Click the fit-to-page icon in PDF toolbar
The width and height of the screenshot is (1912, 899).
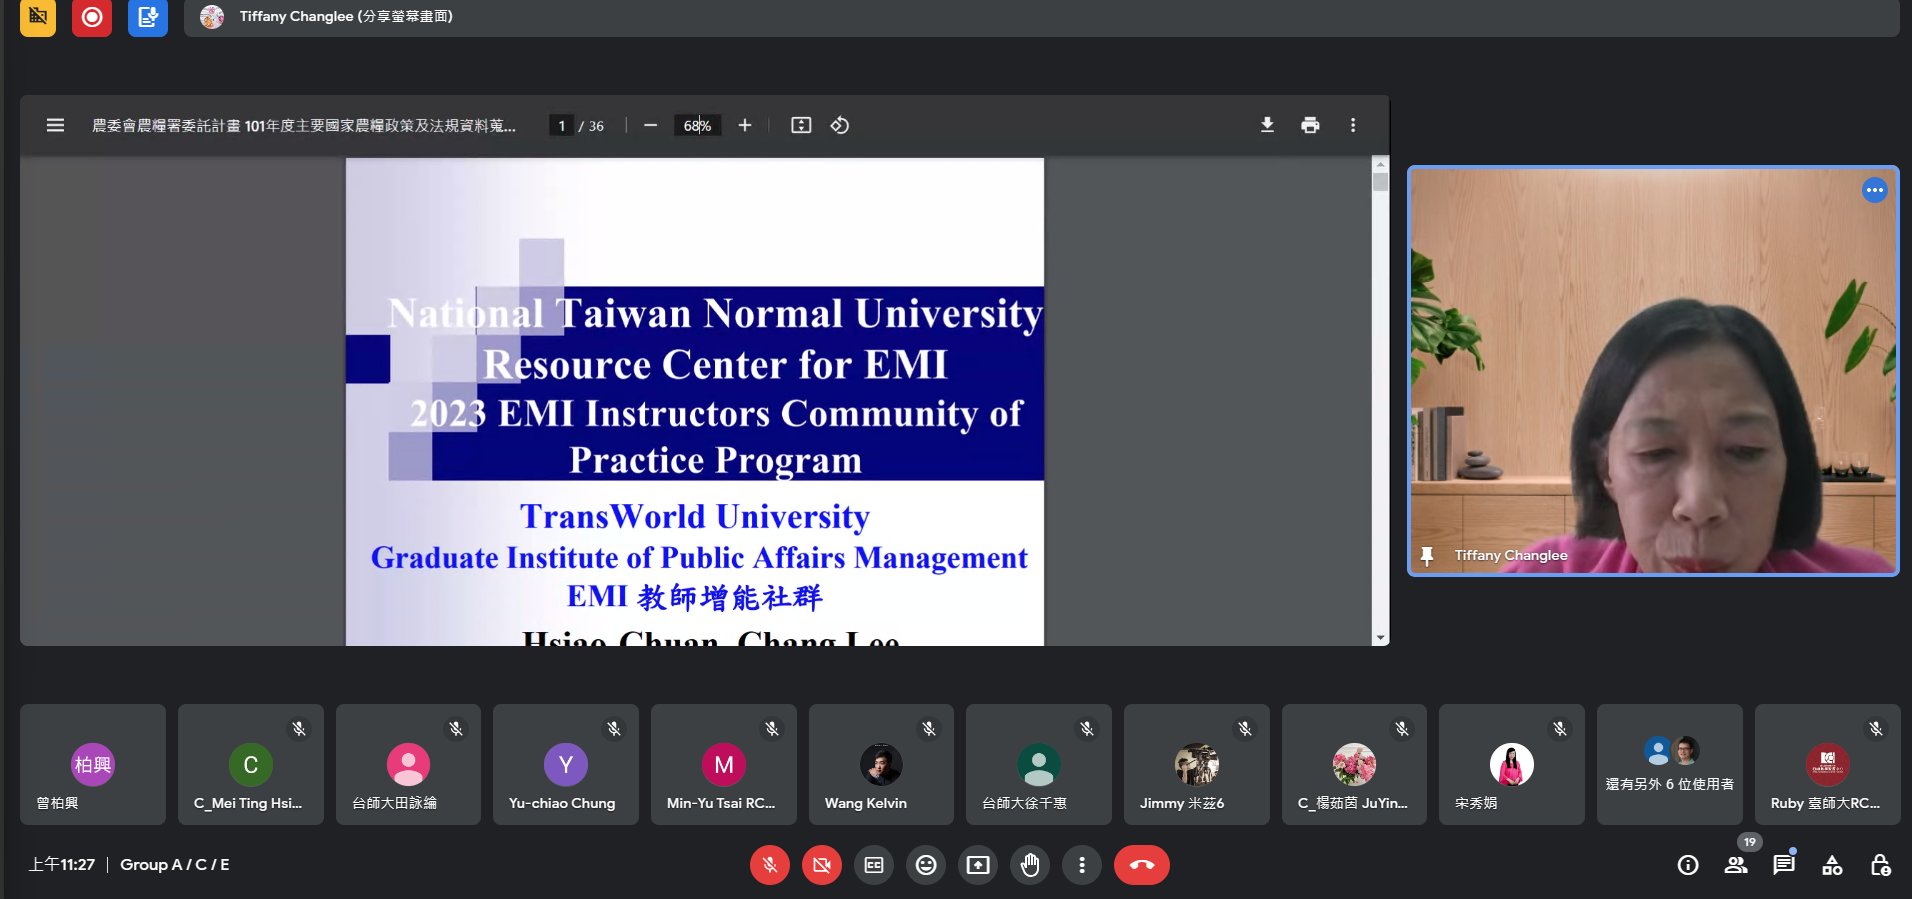pos(801,125)
